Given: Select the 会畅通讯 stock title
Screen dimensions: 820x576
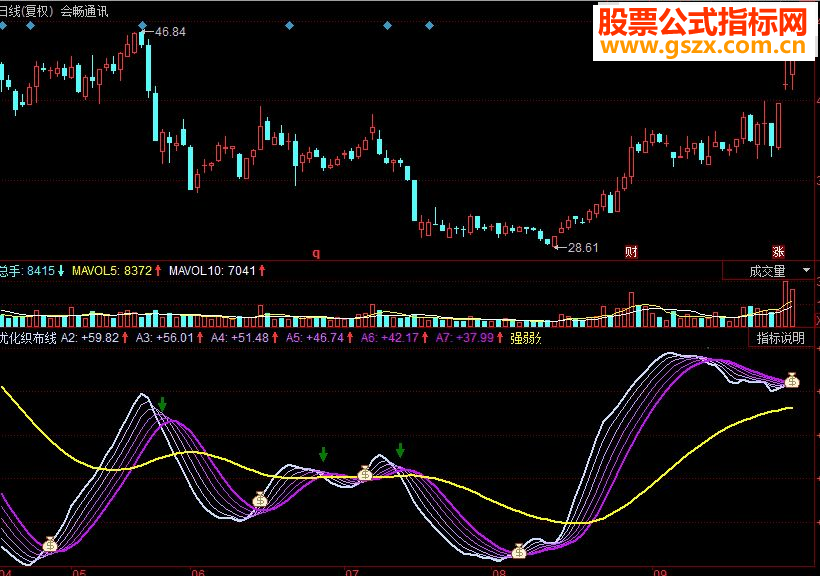Looking at the screenshot, I should tap(85, 8).
